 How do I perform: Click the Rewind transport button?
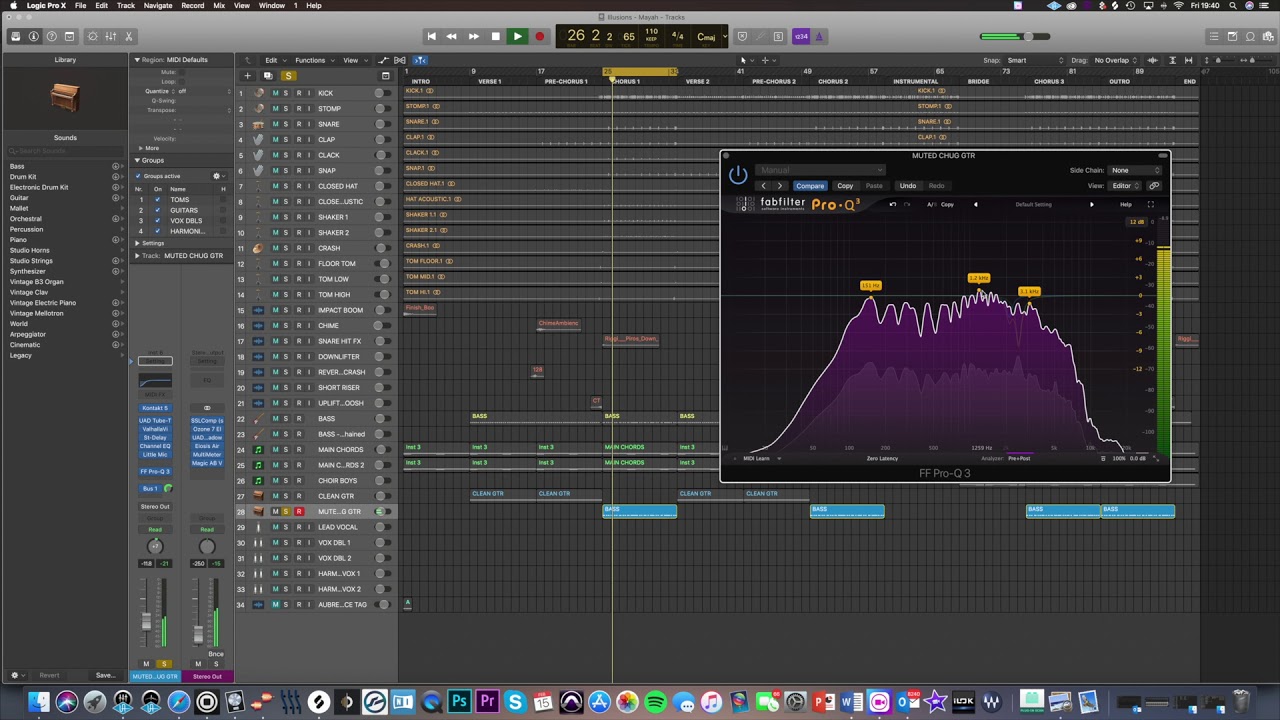coord(451,36)
